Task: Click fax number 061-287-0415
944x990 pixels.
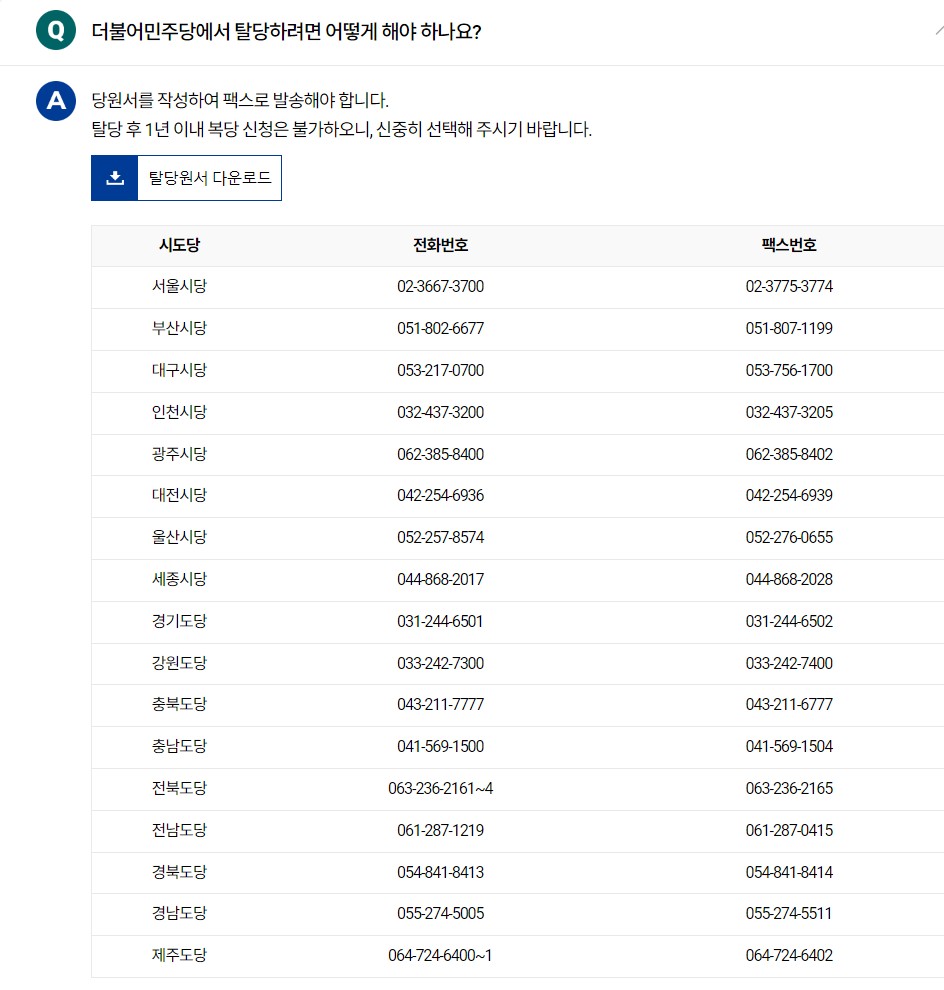Action: 789,830
